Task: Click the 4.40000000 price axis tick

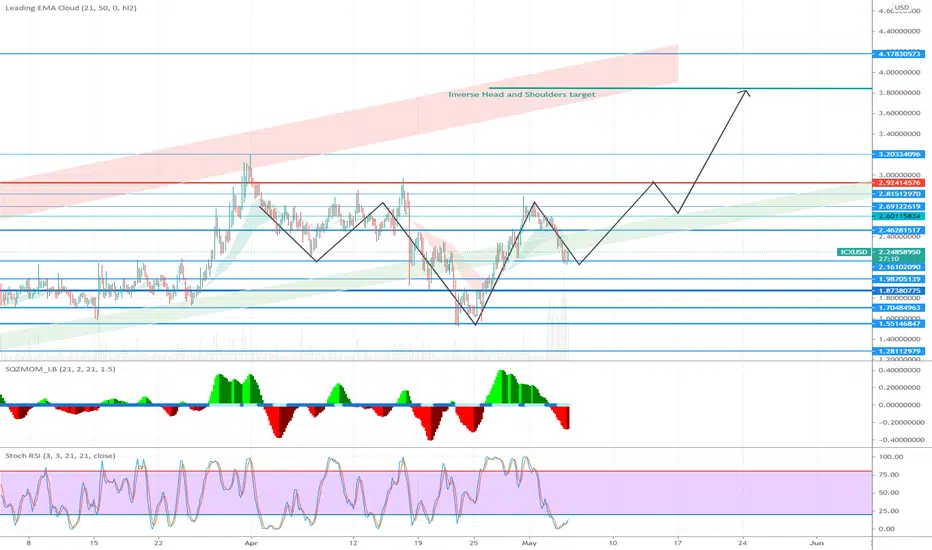Action: (899, 31)
